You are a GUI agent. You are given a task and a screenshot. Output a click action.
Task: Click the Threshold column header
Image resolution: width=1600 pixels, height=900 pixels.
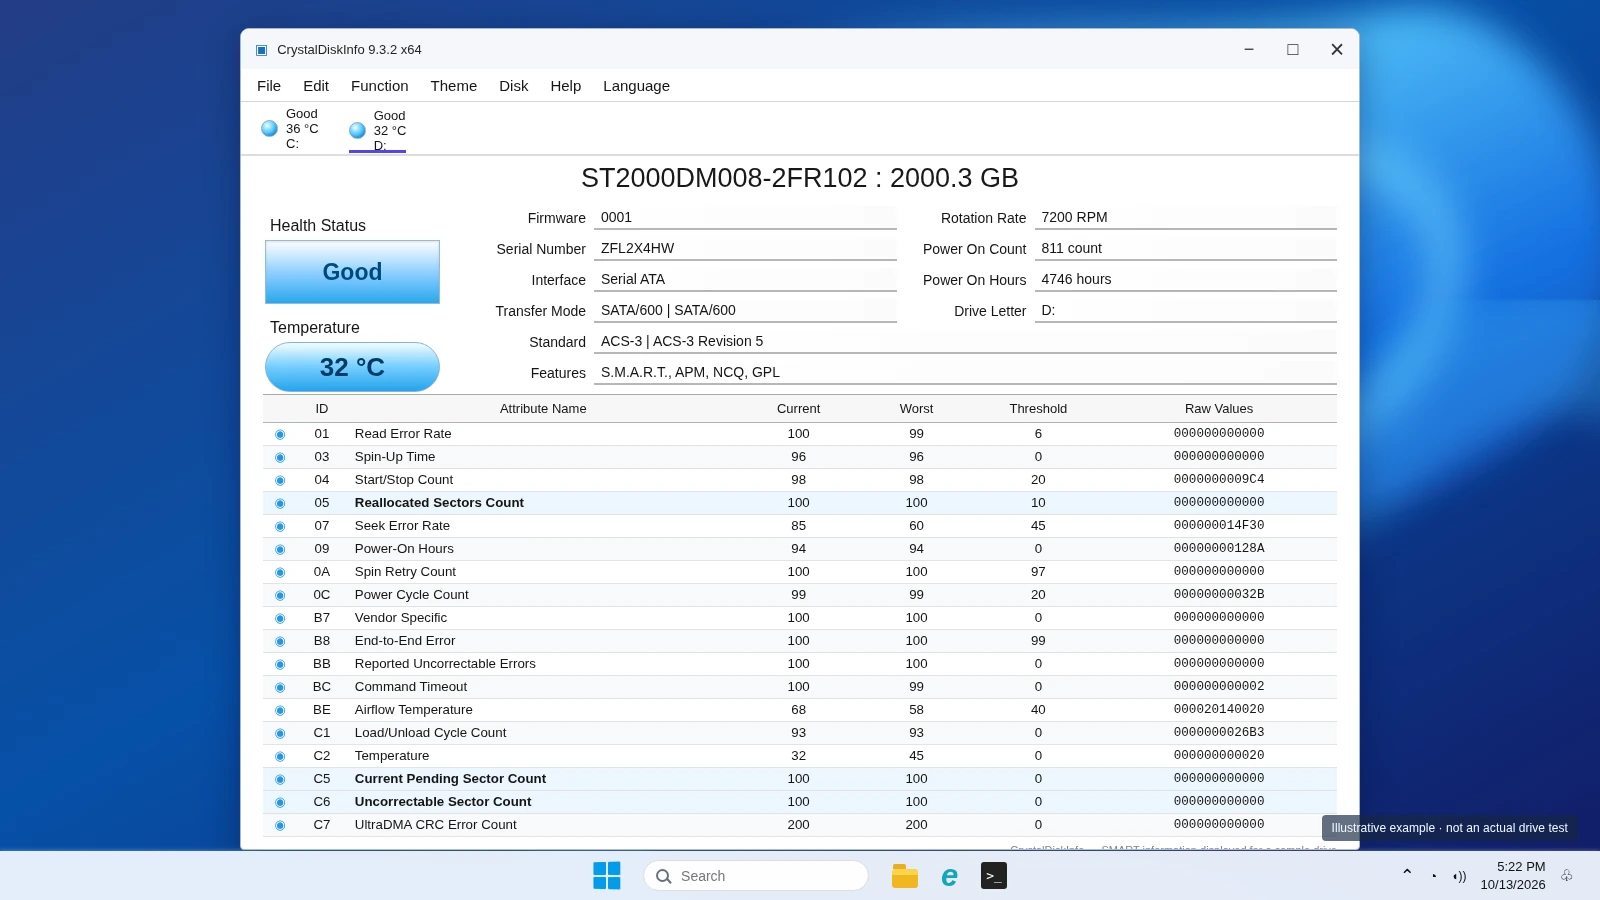pos(1038,409)
